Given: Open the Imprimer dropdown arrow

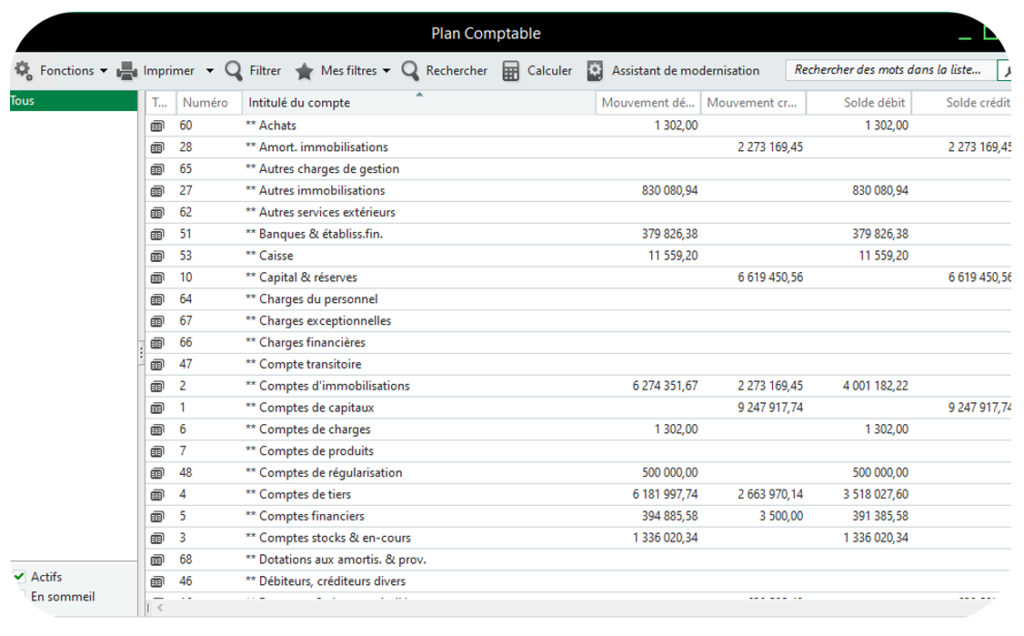Looking at the screenshot, I should 210,71.
